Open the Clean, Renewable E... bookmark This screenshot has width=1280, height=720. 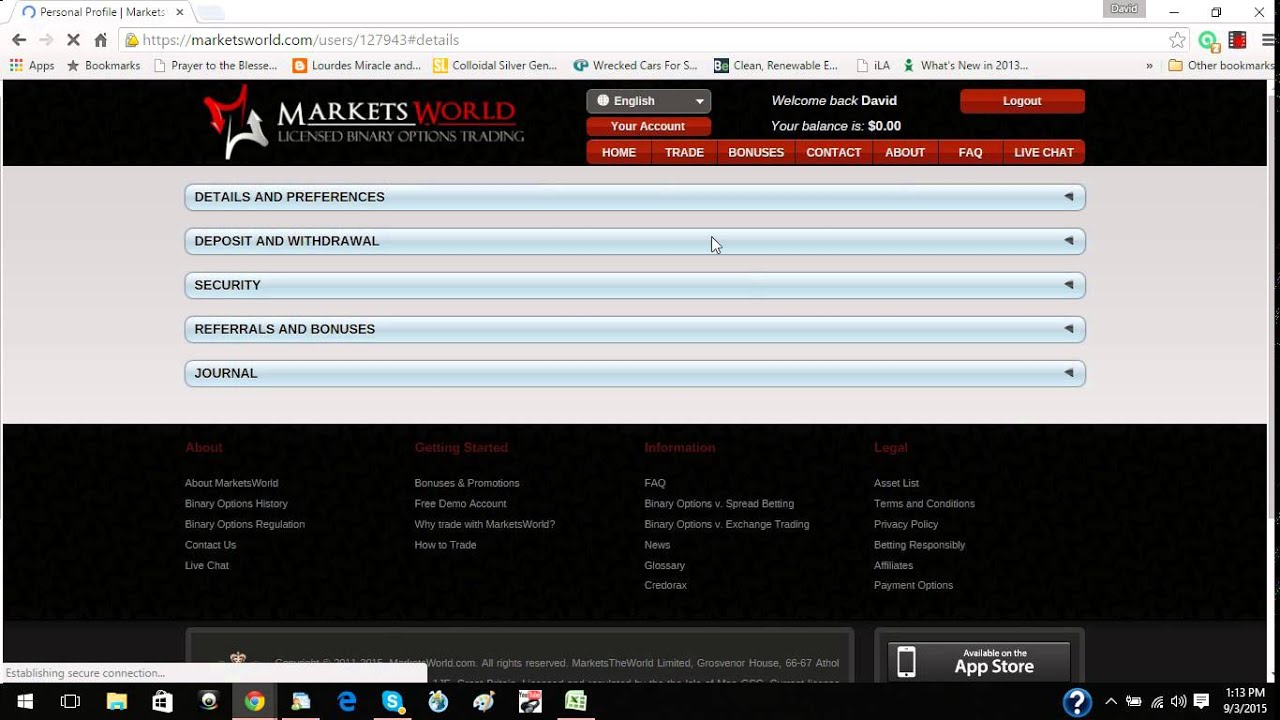tap(776, 66)
